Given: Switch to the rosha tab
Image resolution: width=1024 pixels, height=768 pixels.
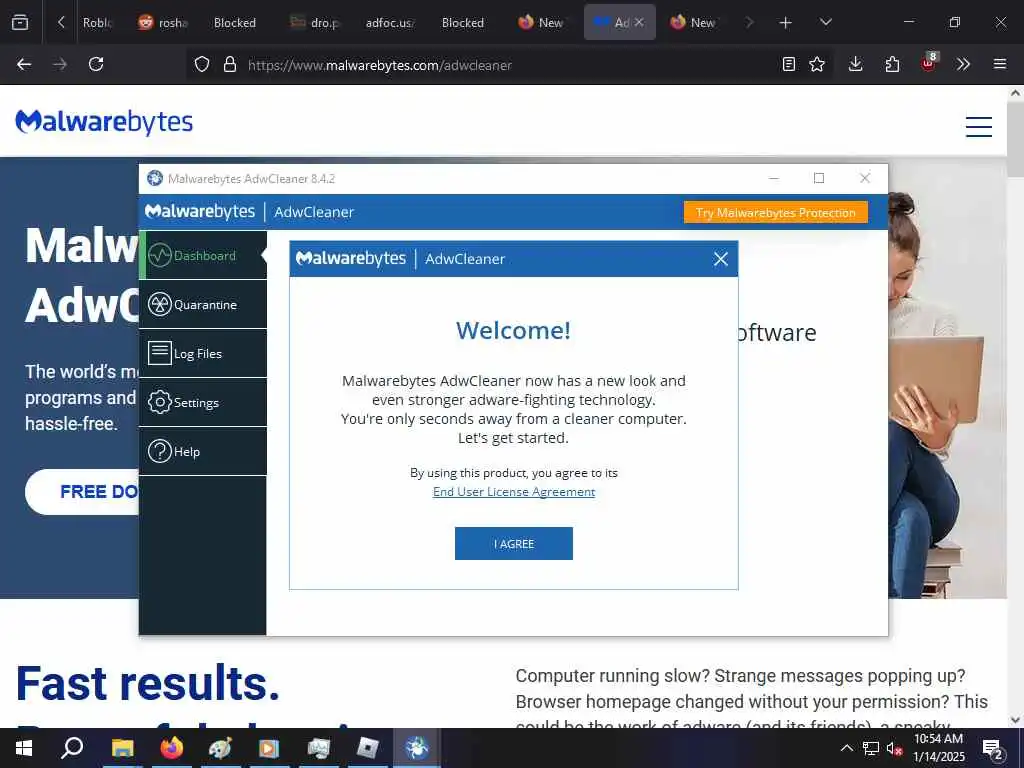Looking at the screenshot, I should (165, 23).
